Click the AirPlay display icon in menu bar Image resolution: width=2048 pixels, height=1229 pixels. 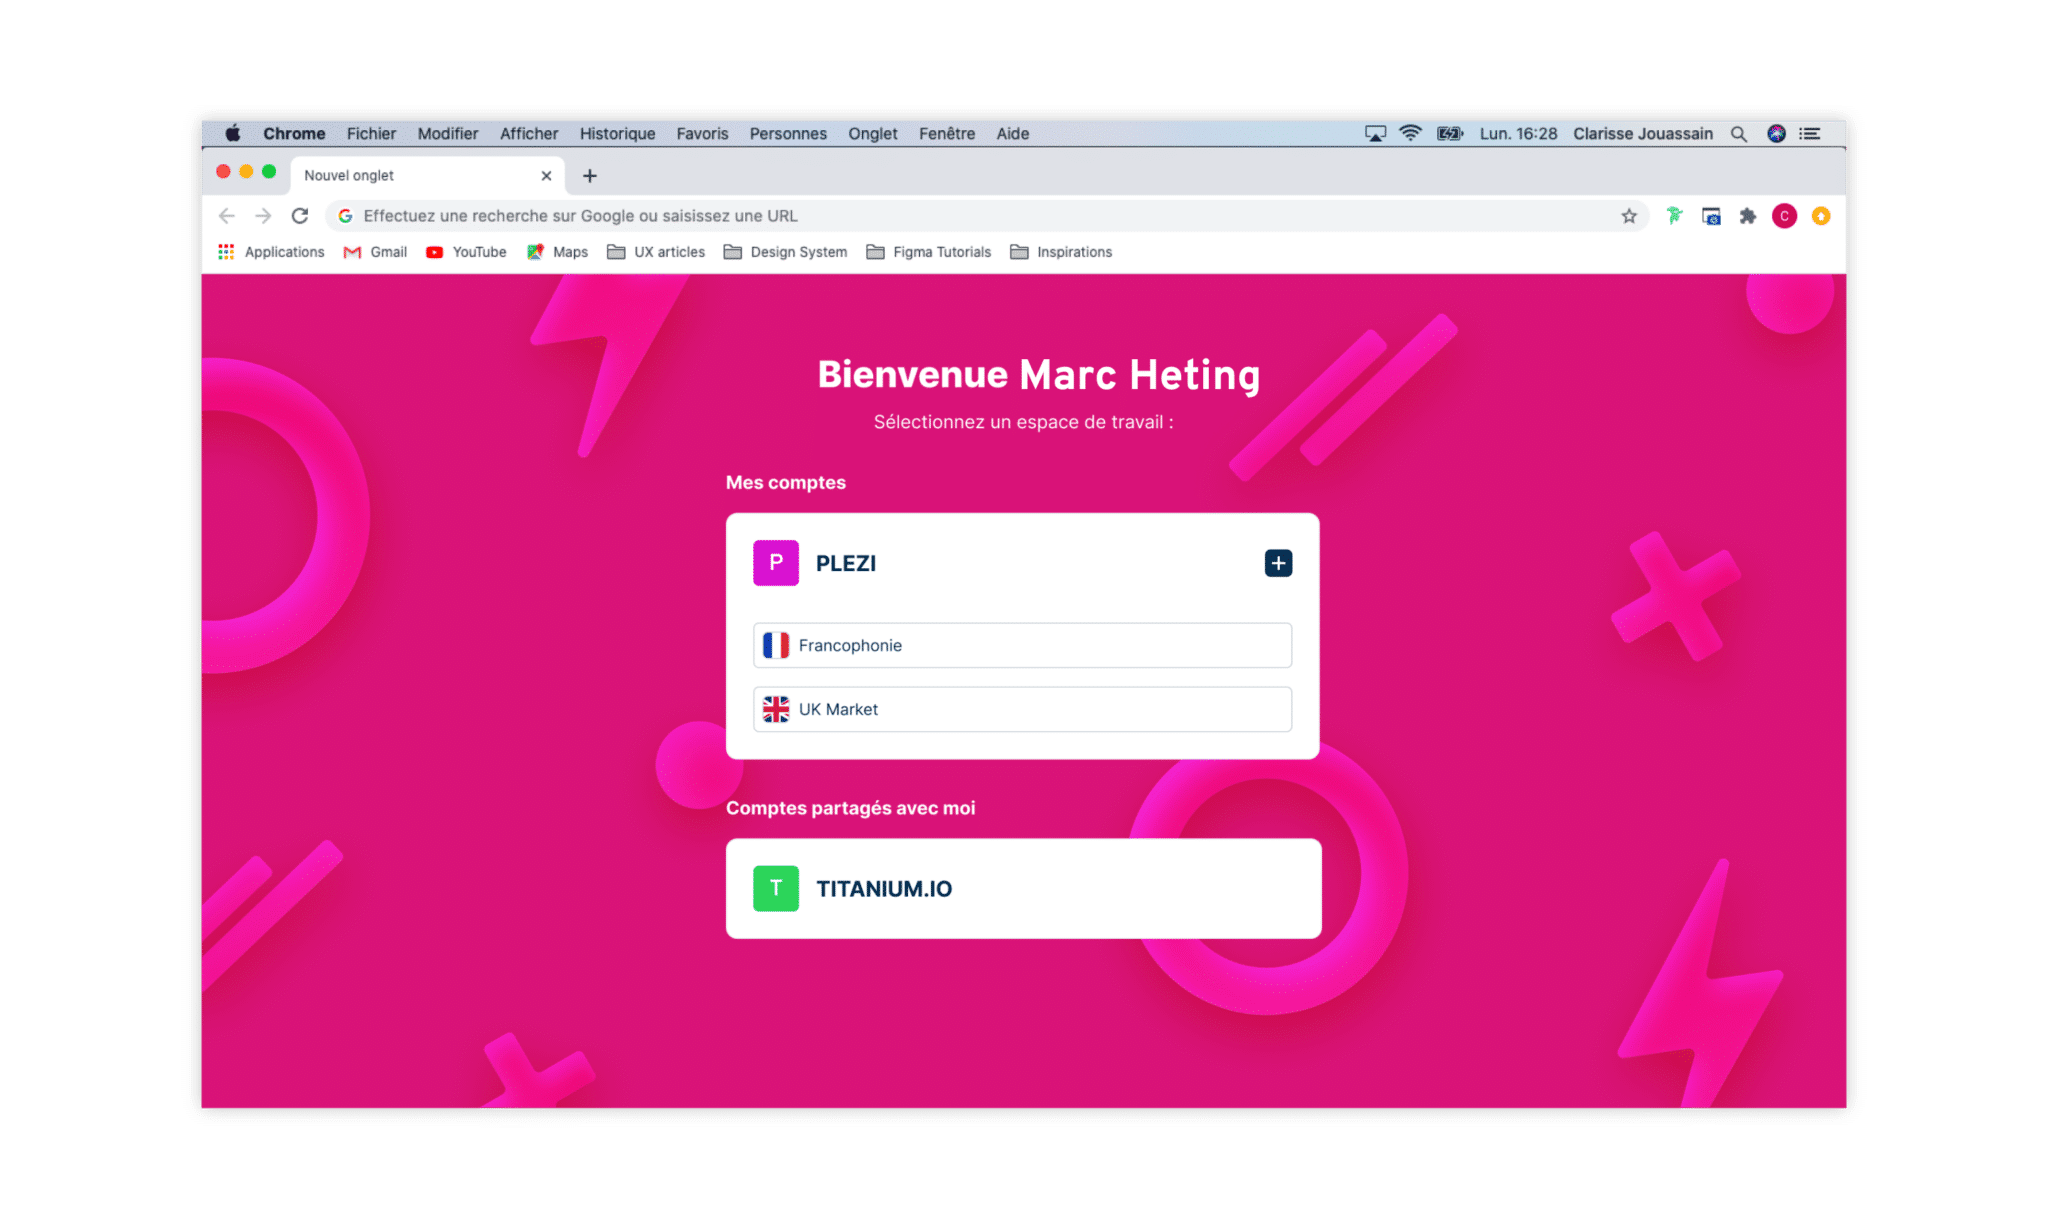point(1376,133)
